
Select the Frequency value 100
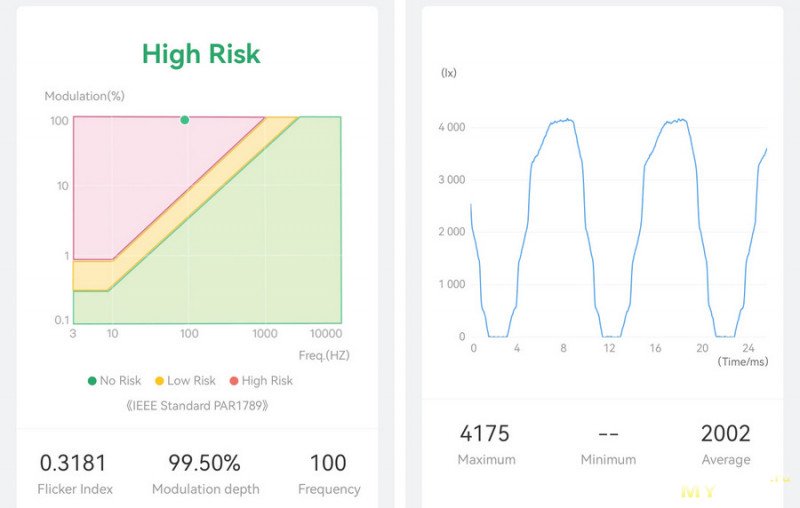(328, 463)
